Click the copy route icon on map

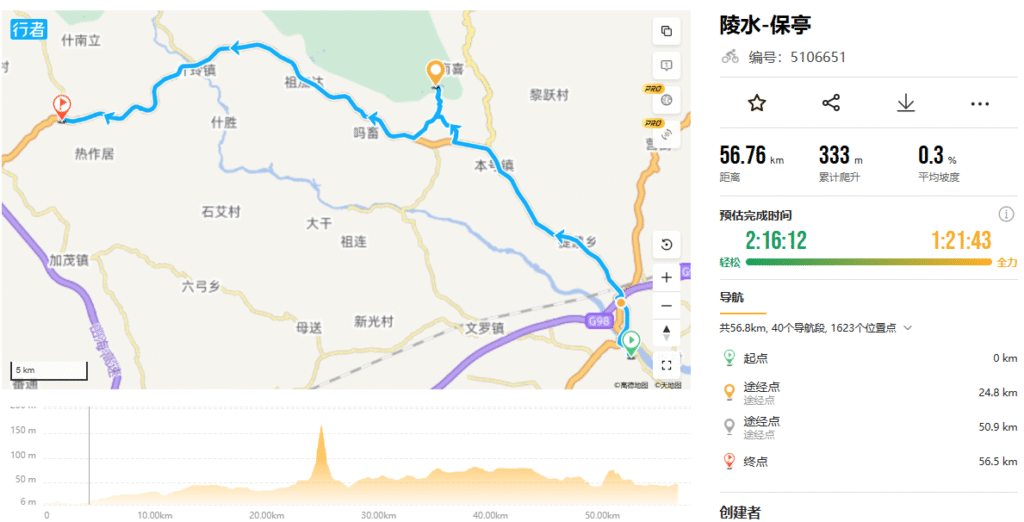click(666, 31)
